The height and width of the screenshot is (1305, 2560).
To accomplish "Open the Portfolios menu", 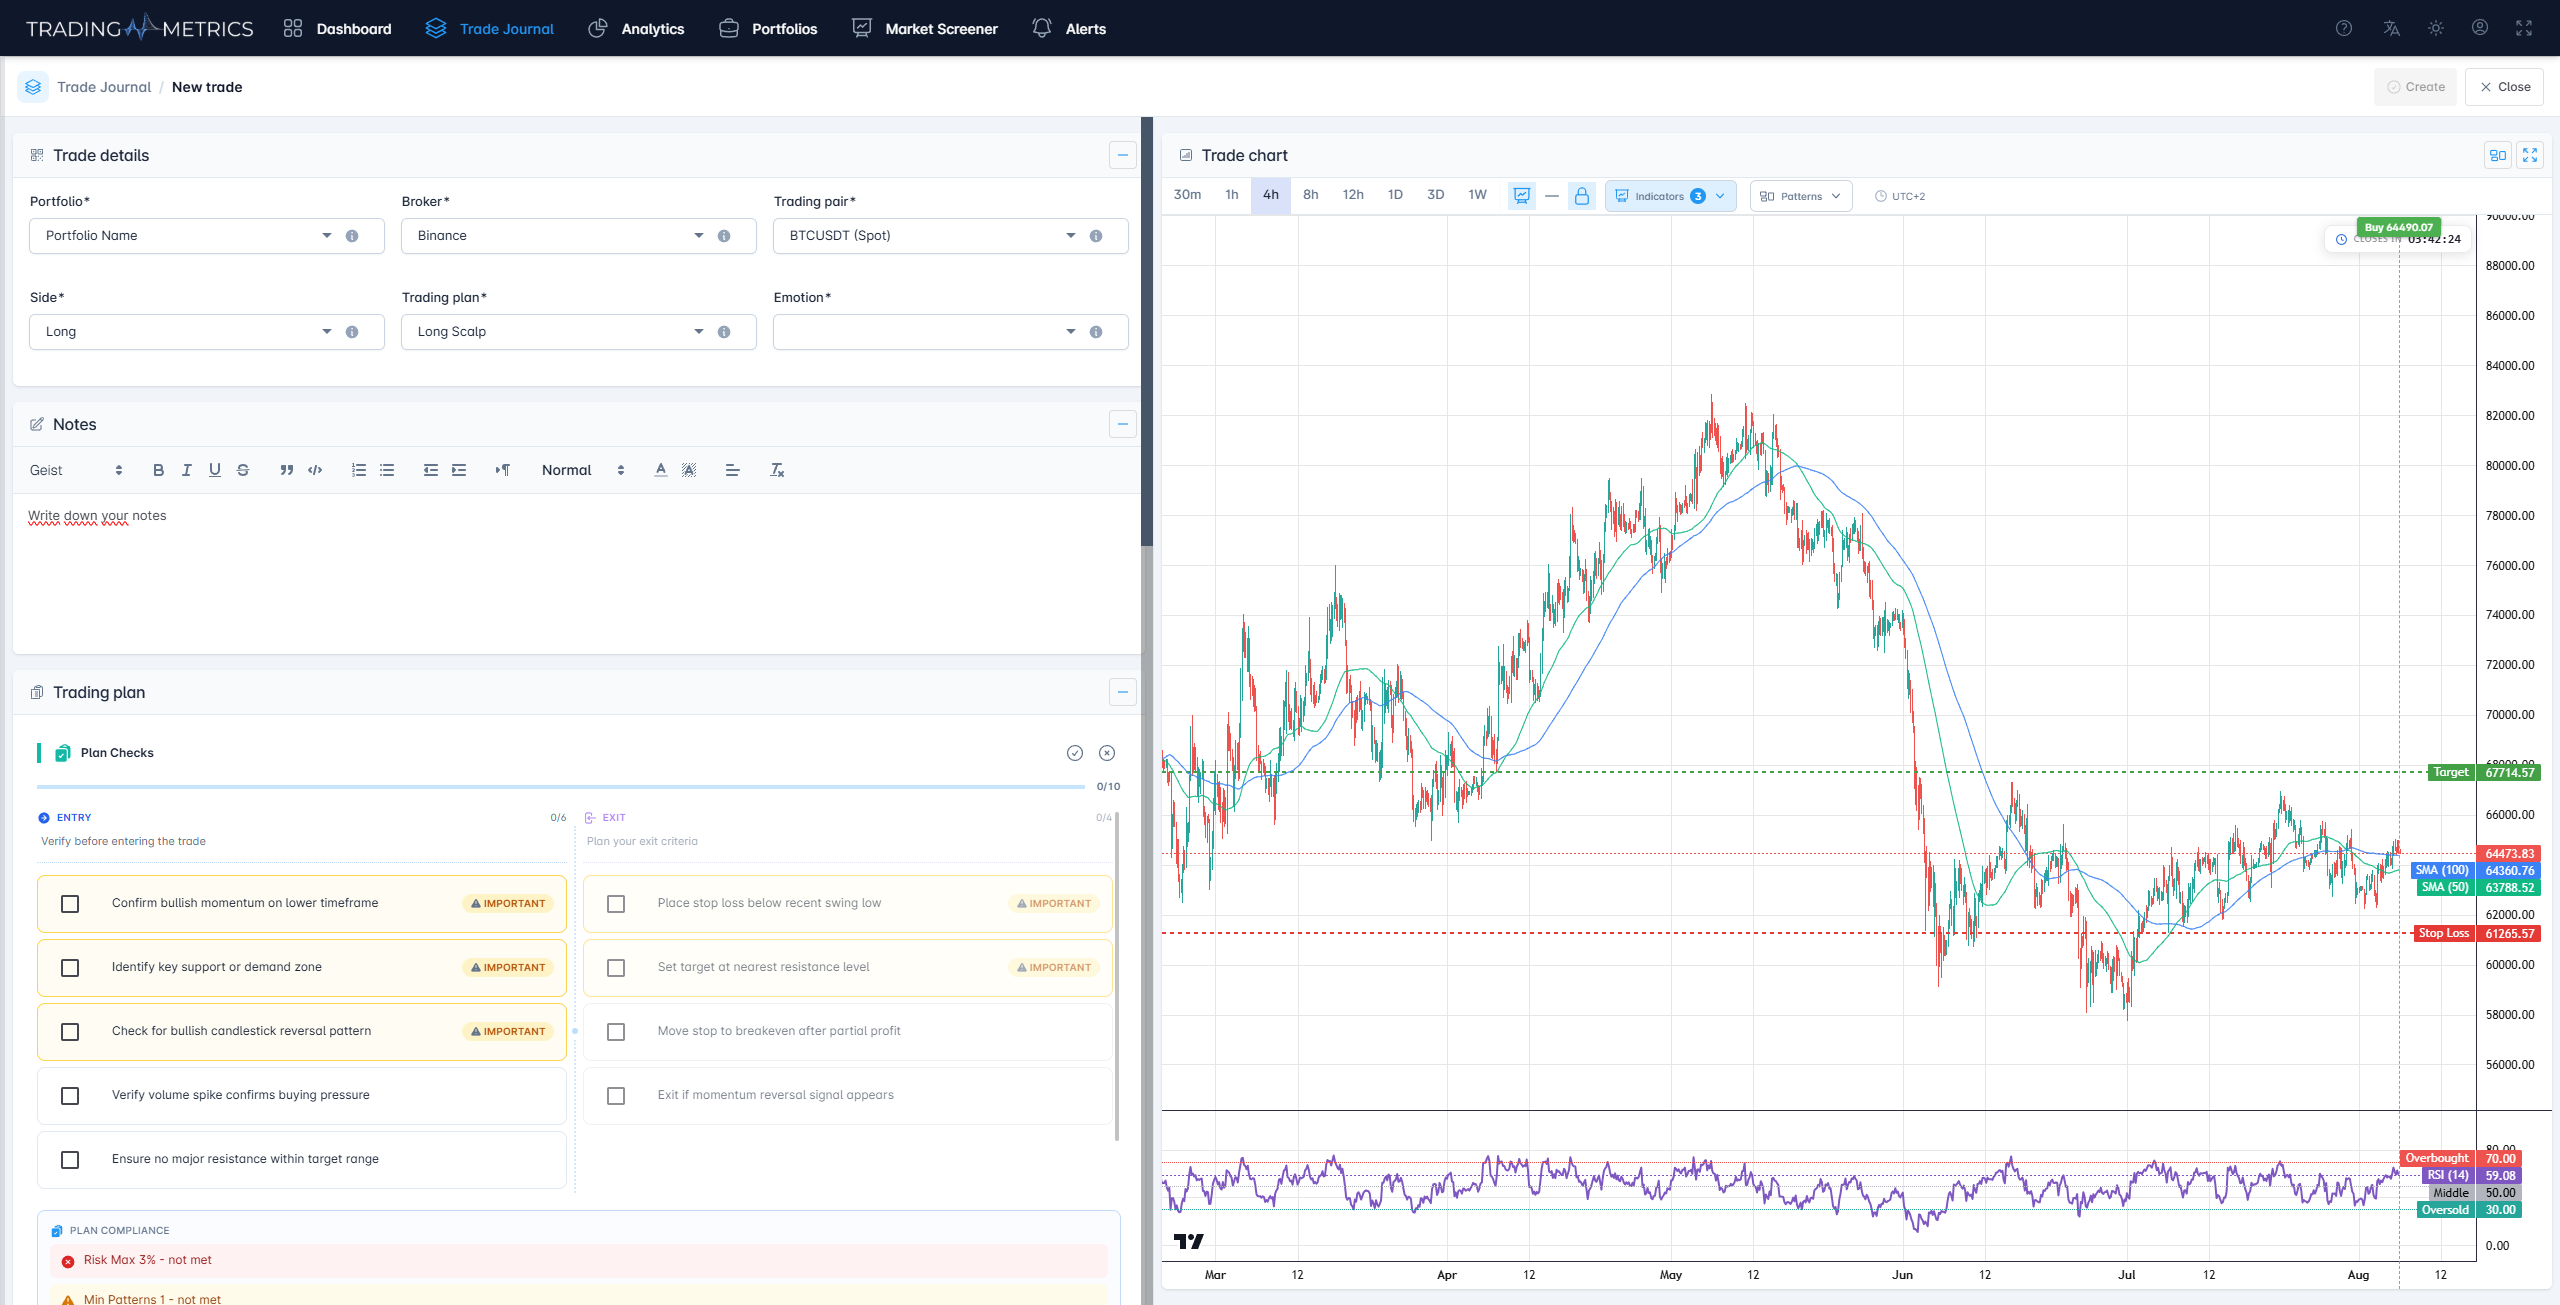I will coord(768,28).
